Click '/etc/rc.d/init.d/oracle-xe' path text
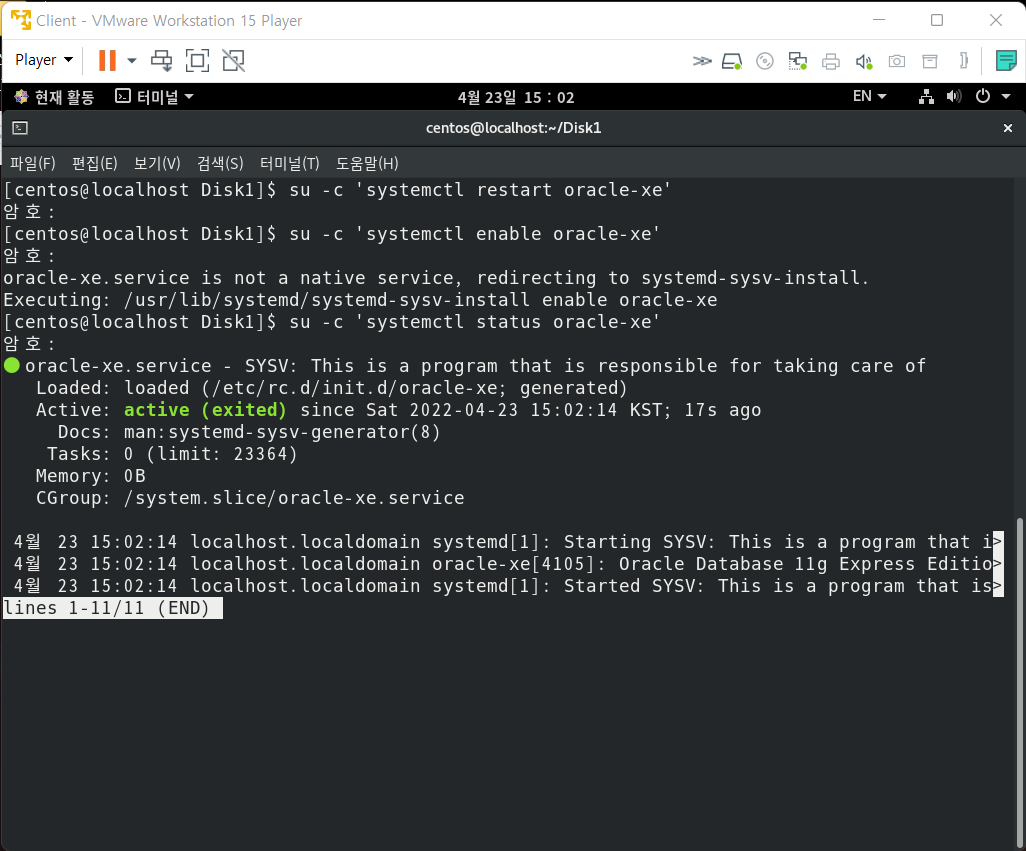1026x851 pixels. click(x=357, y=388)
